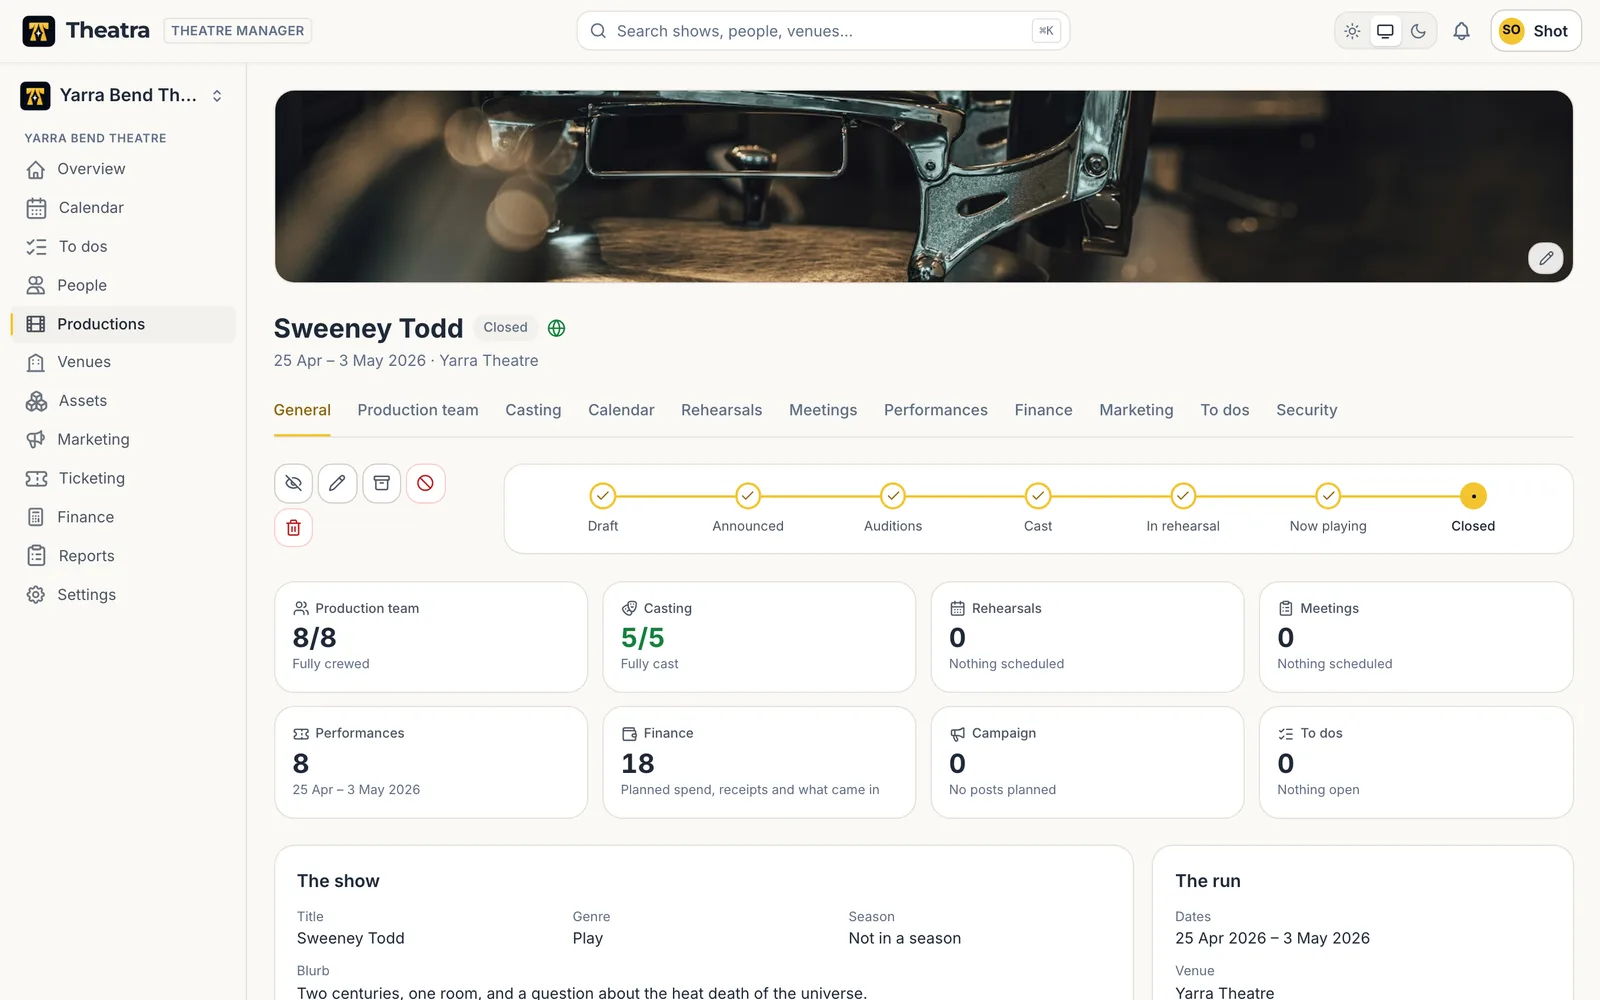Open Reports in the sidebar

[123, 556]
